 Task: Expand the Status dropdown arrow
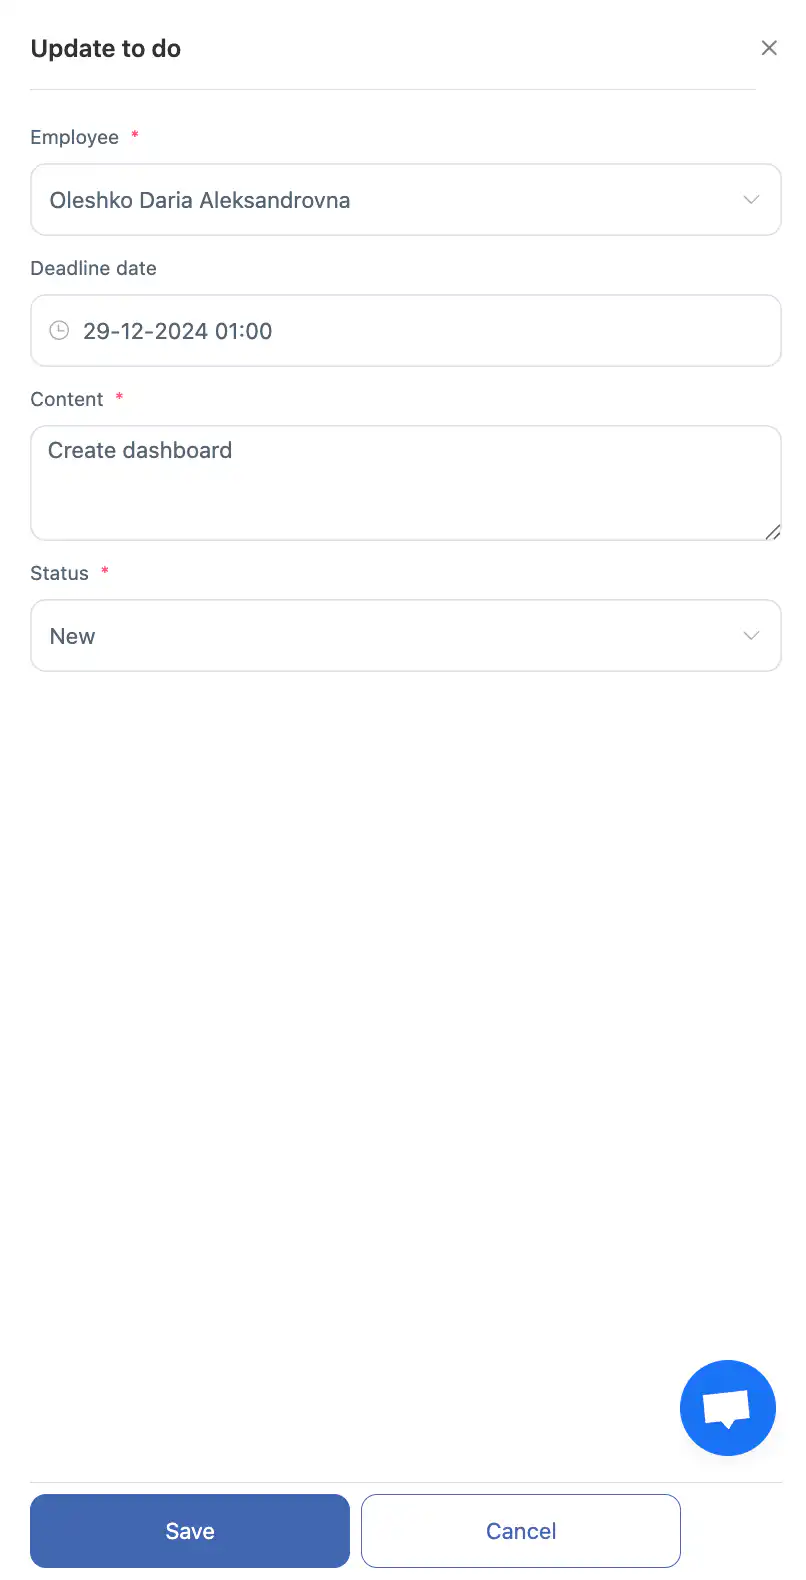pos(751,636)
